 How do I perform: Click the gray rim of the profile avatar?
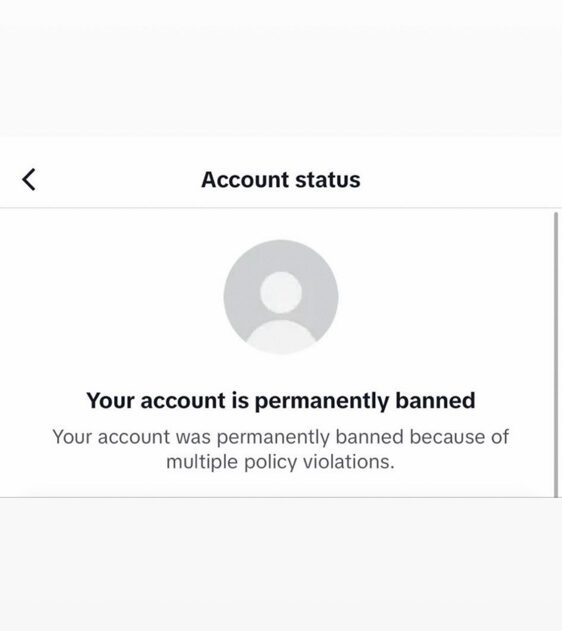tap(235, 297)
